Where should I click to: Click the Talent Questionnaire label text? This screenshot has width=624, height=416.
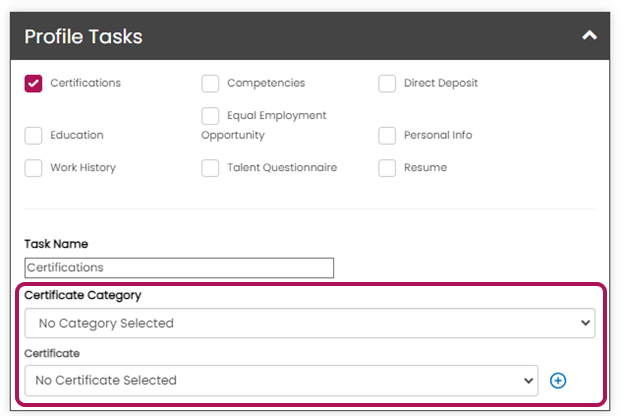coord(281,168)
